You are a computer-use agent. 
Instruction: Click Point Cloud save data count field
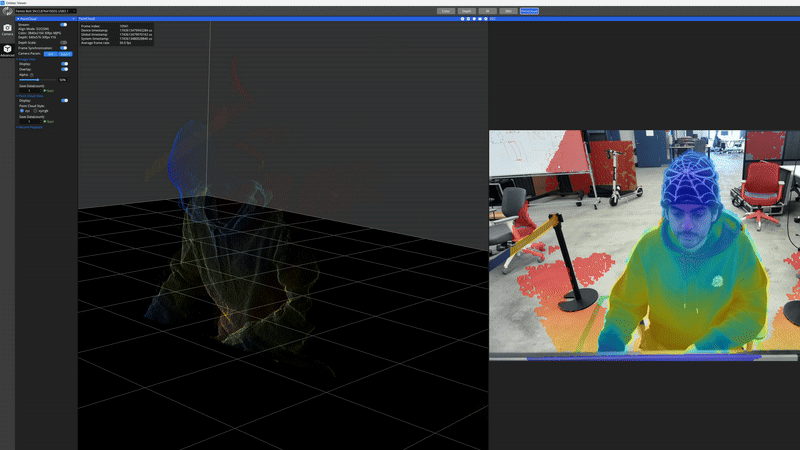[29, 122]
